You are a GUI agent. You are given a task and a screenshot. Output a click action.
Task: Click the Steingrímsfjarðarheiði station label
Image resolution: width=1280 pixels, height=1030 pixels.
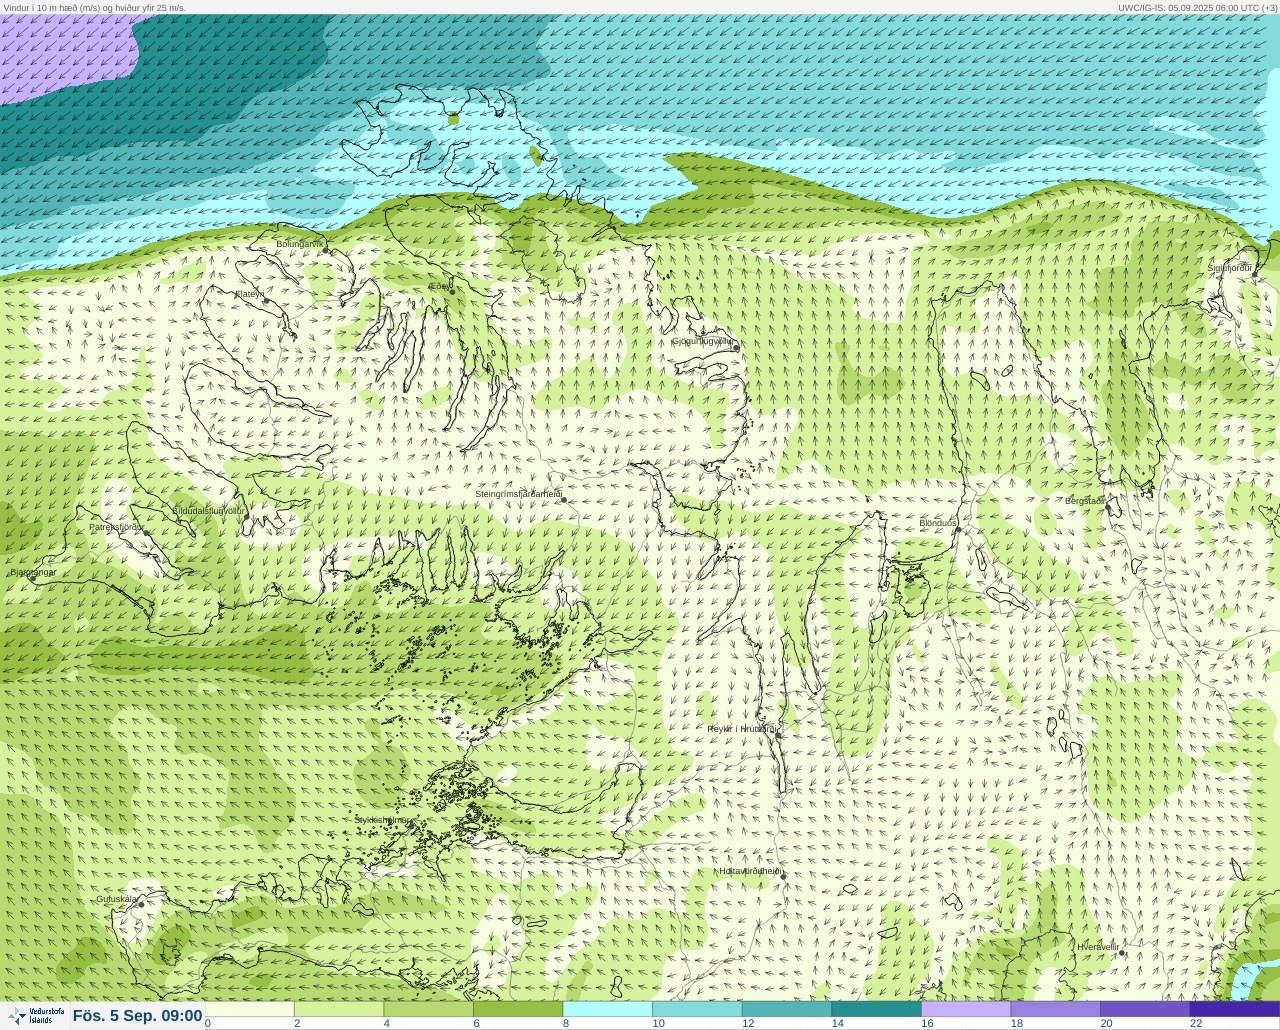(x=518, y=494)
